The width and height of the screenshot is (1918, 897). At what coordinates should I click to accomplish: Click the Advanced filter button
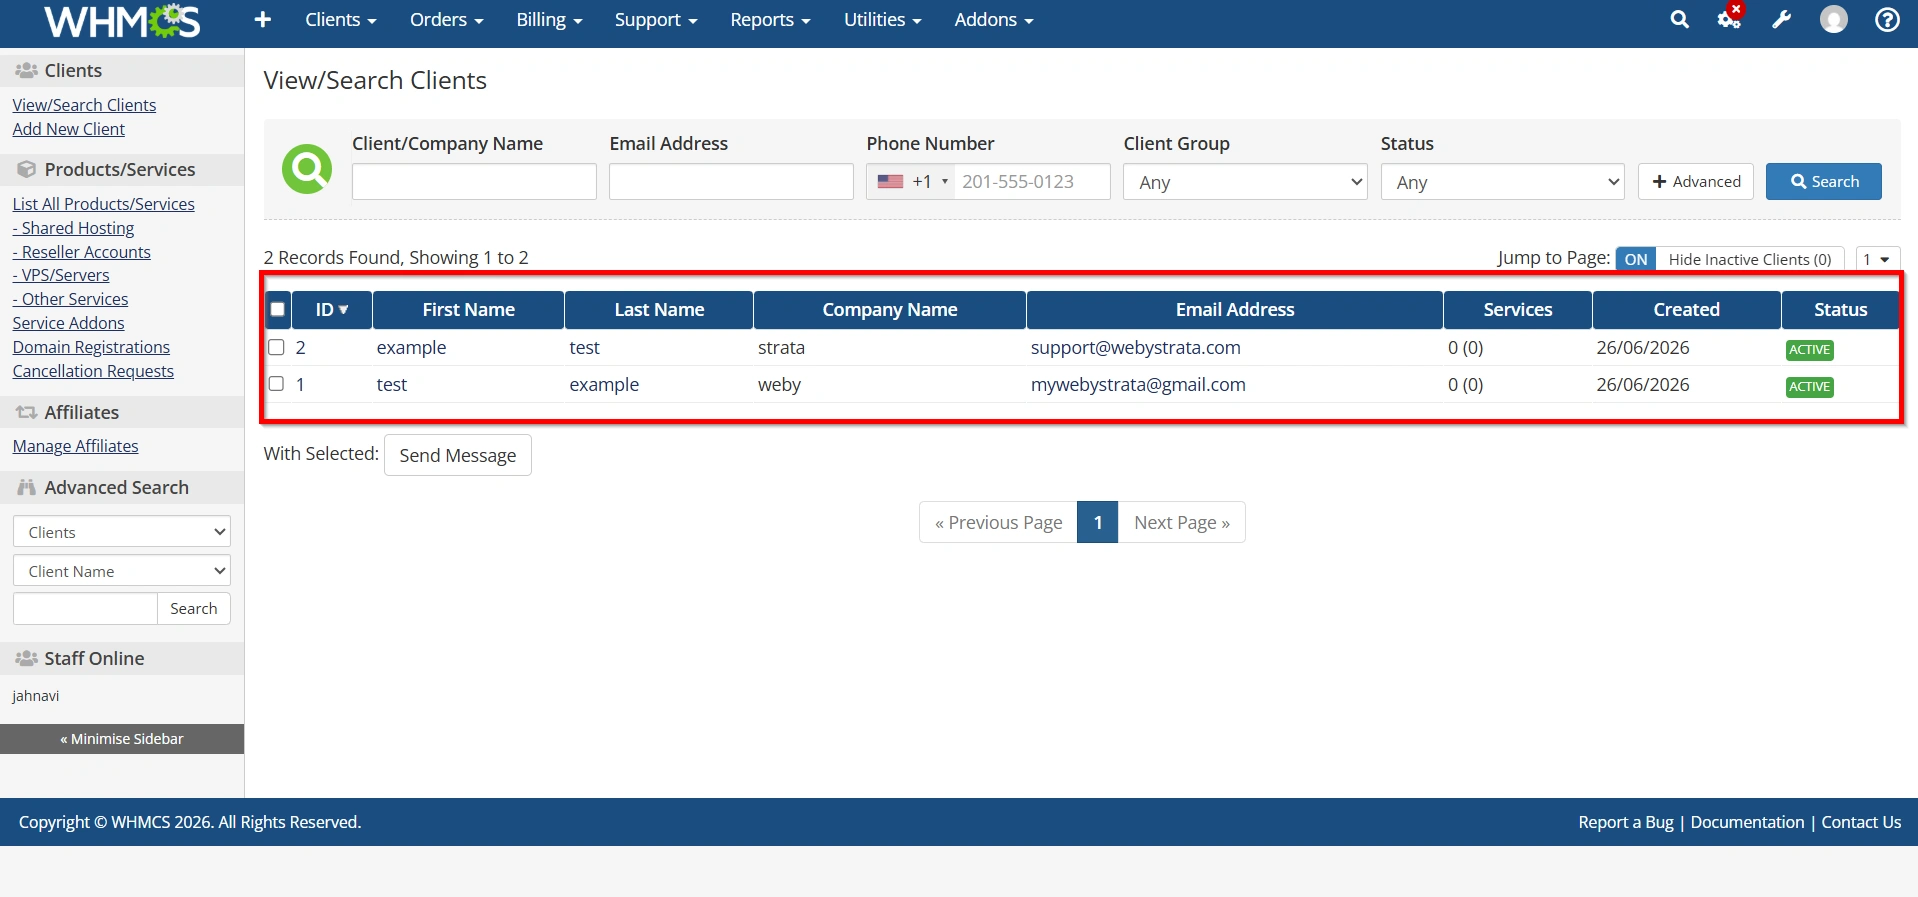click(x=1696, y=182)
